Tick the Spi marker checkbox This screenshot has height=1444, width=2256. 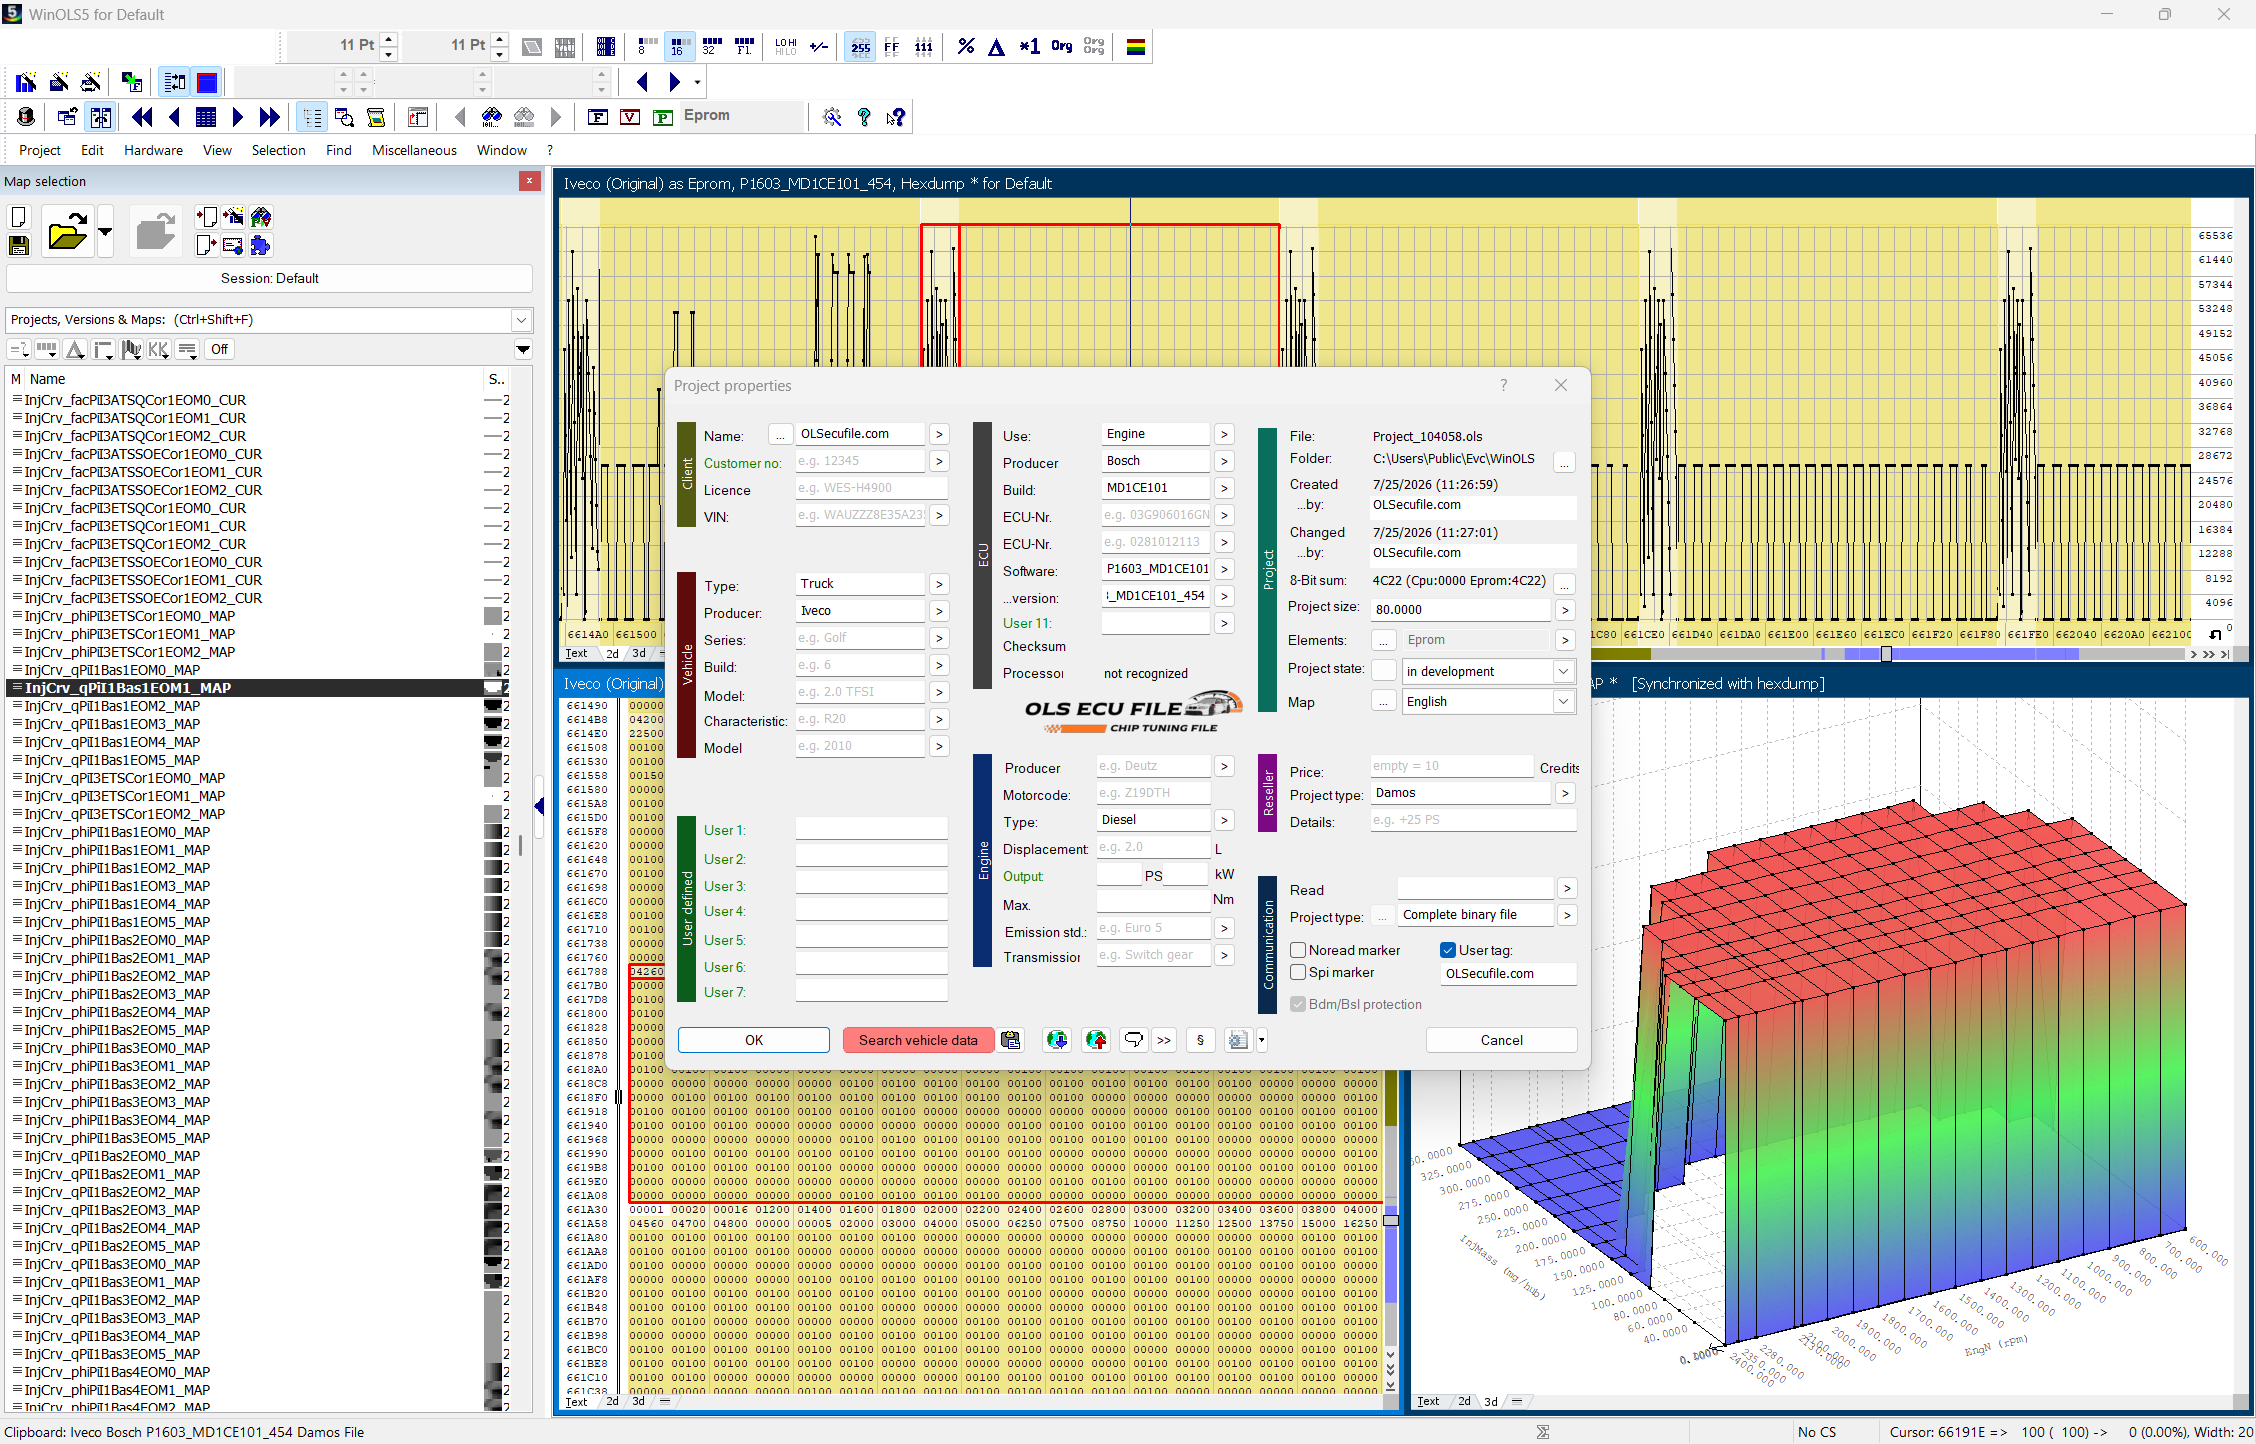(1298, 972)
